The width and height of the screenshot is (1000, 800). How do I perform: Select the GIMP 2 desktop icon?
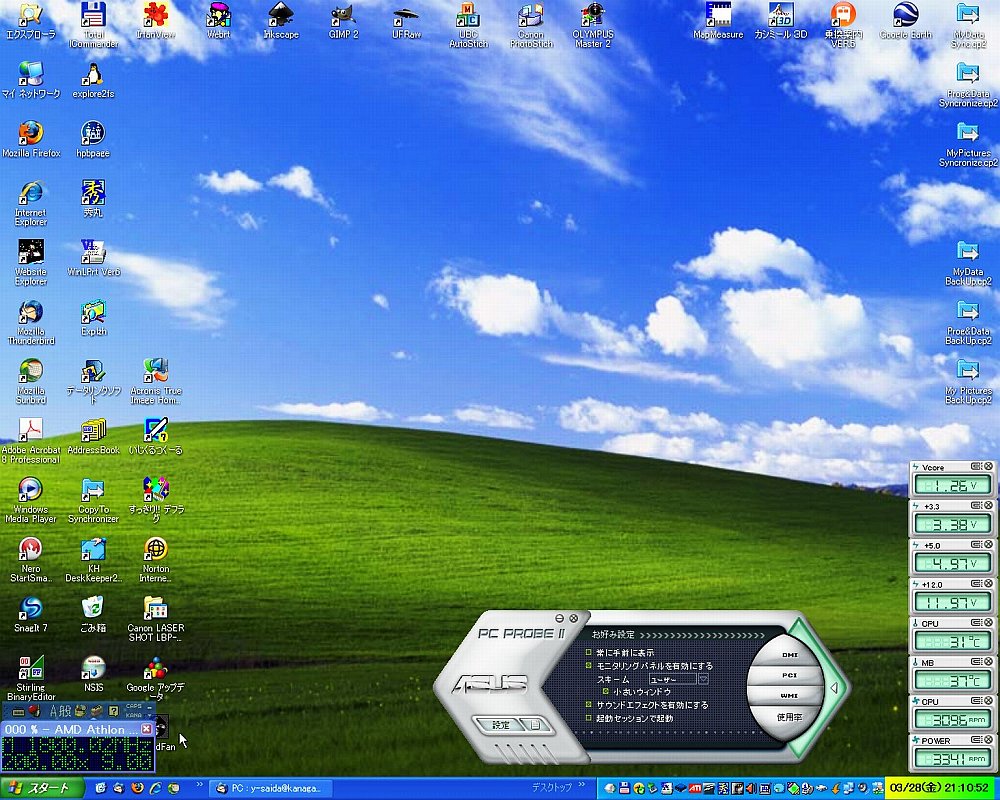point(343,20)
